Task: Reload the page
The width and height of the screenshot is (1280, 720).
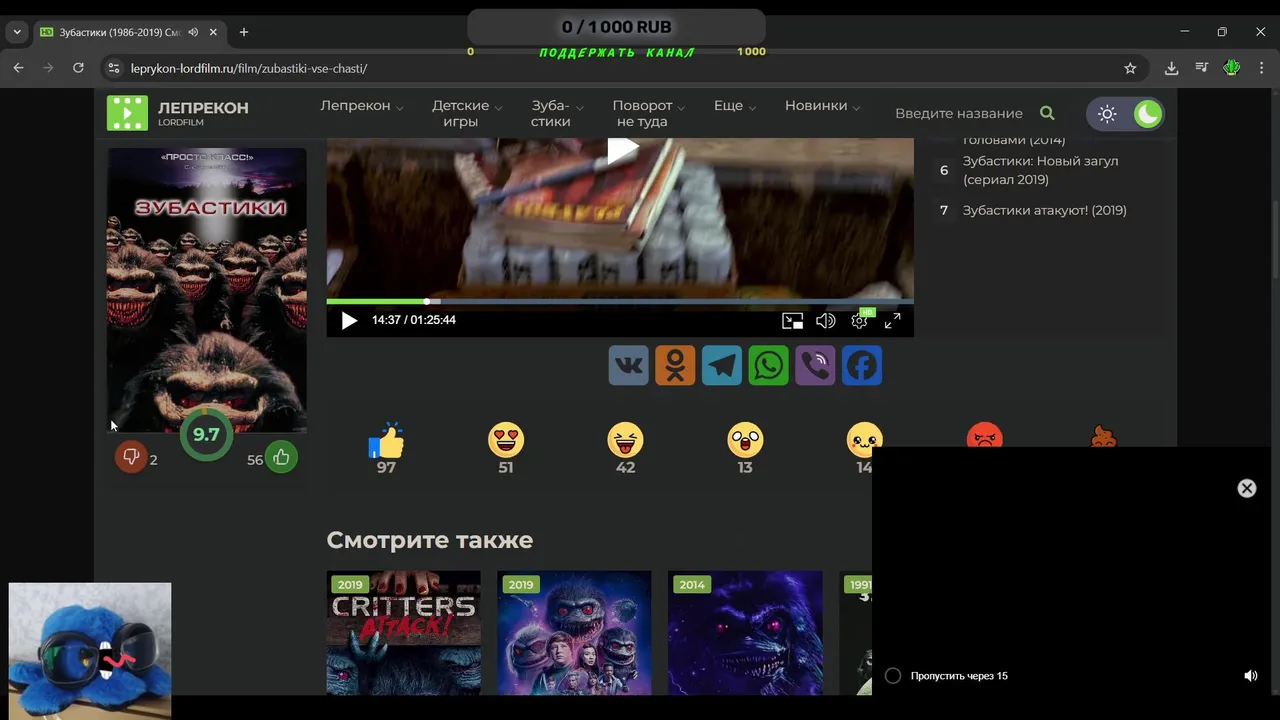Action: pyautogui.click(x=78, y=68)
